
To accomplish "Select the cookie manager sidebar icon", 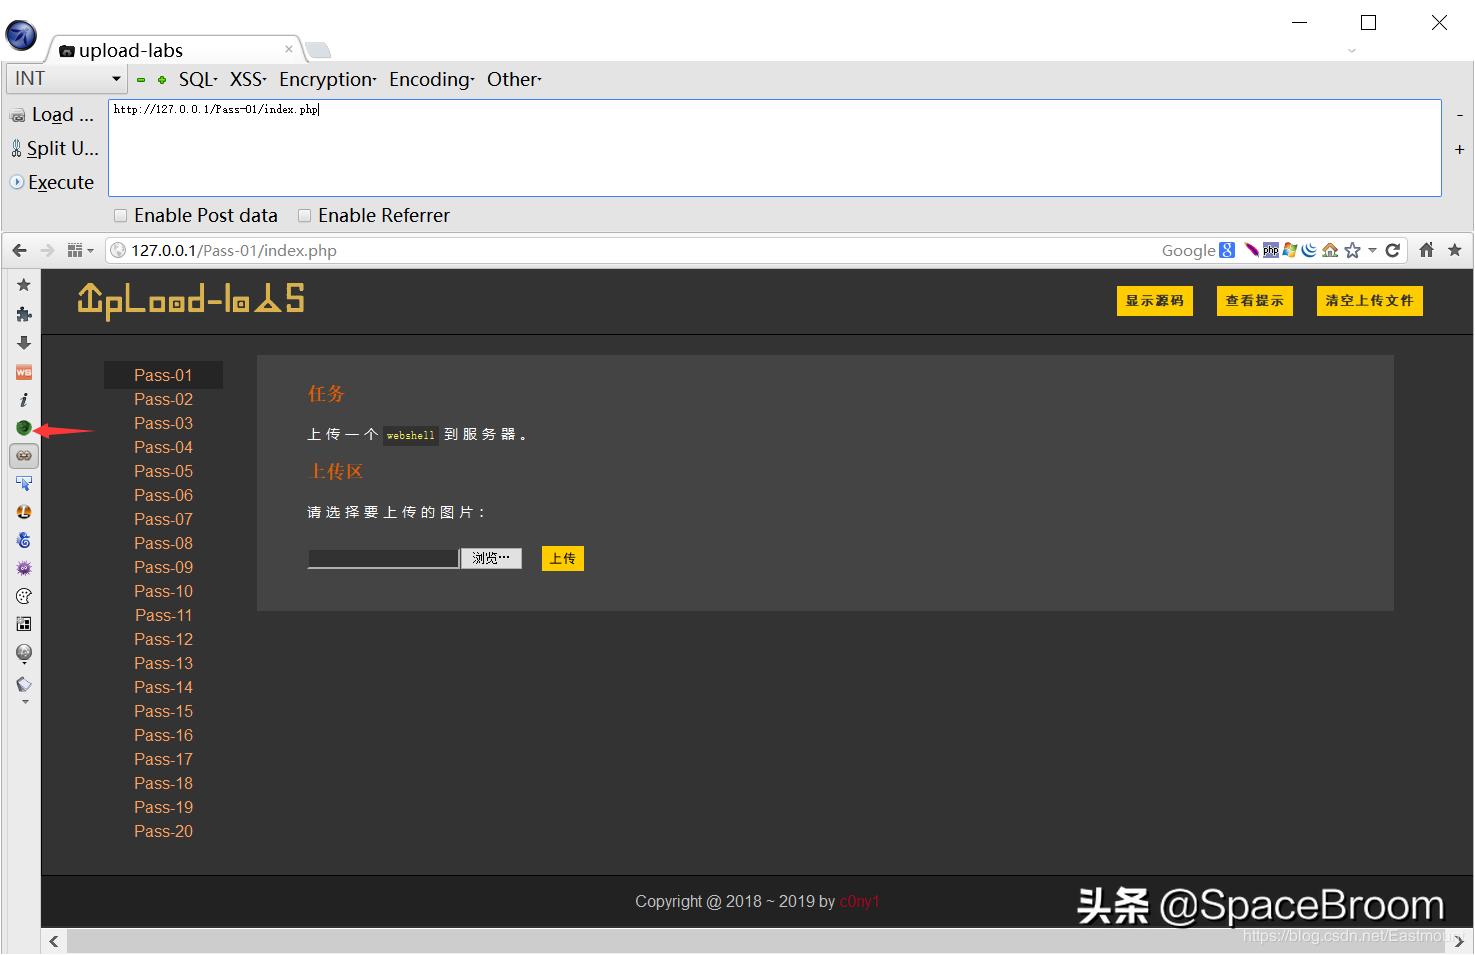I will (23, 595).
